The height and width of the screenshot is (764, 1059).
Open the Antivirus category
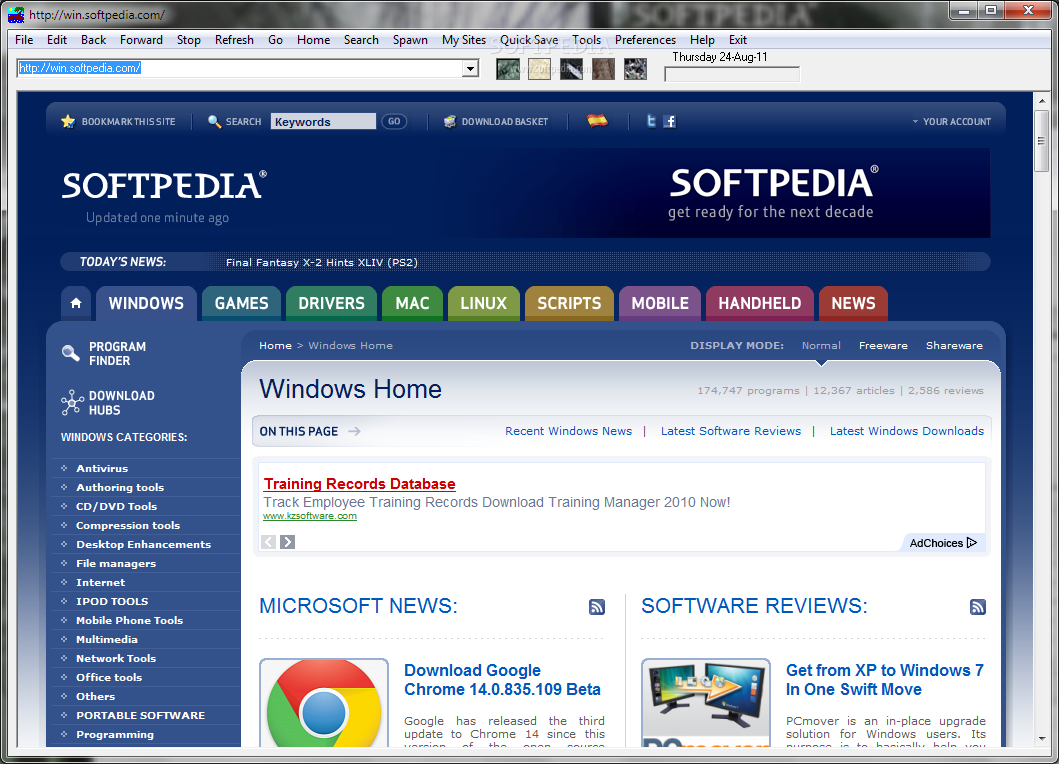point(102,468)
